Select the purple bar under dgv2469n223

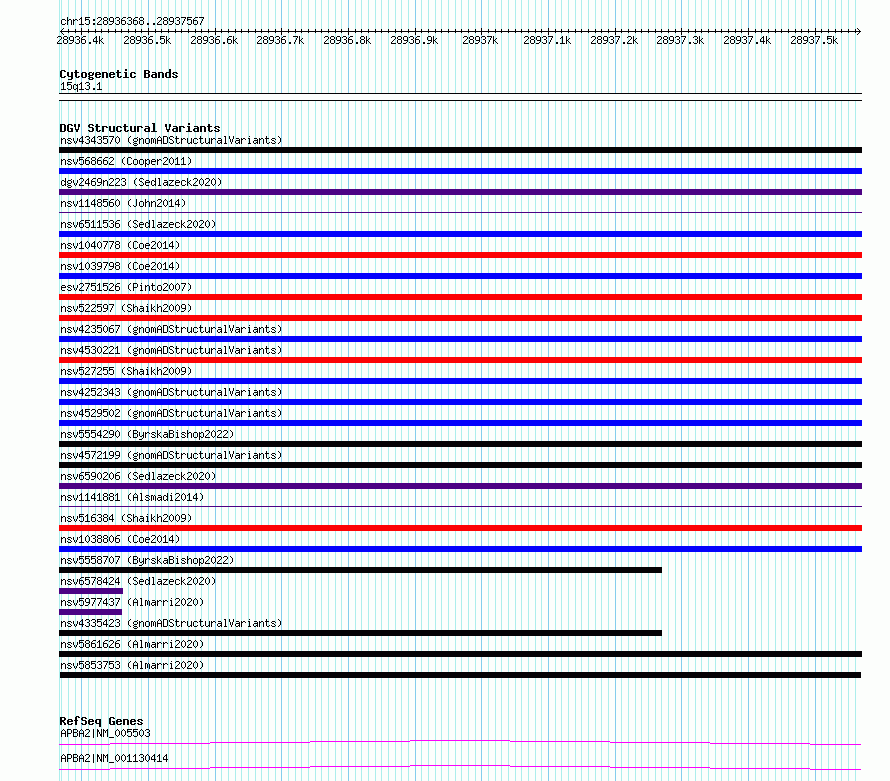point(460,192)
